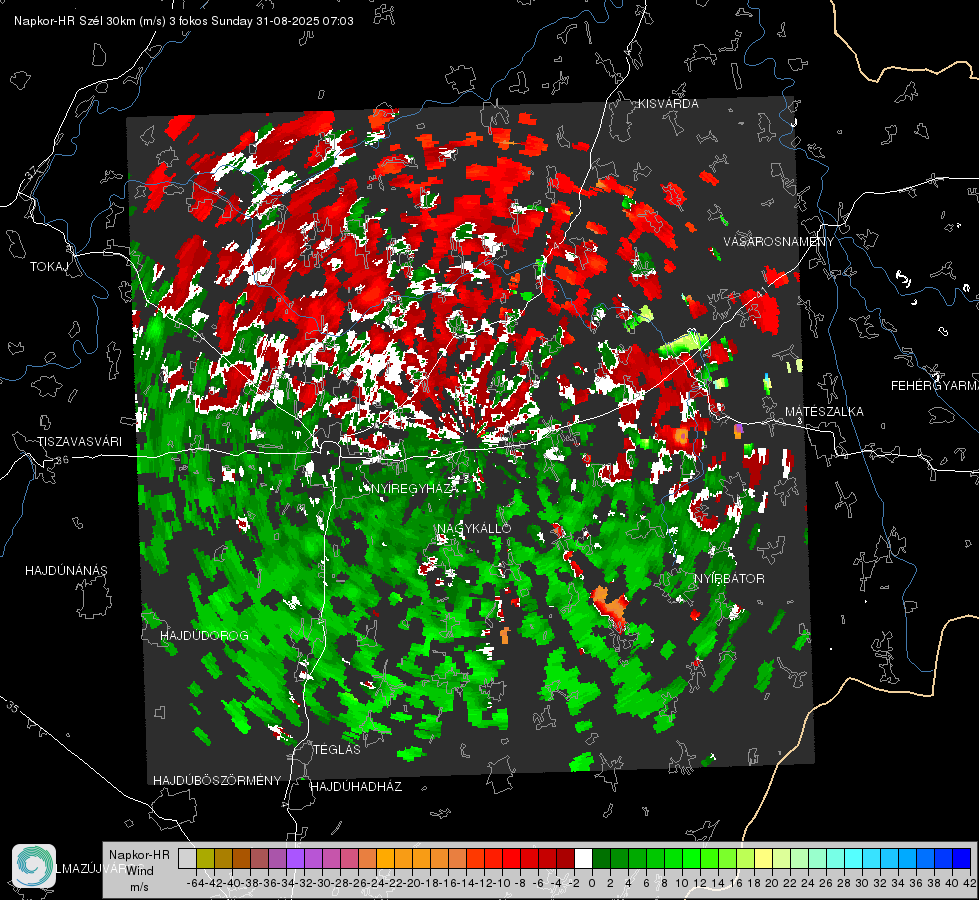The image size is (979, 900).
Task: Select the leftmost gray legend swatch
Action: [x=187, y=858]
